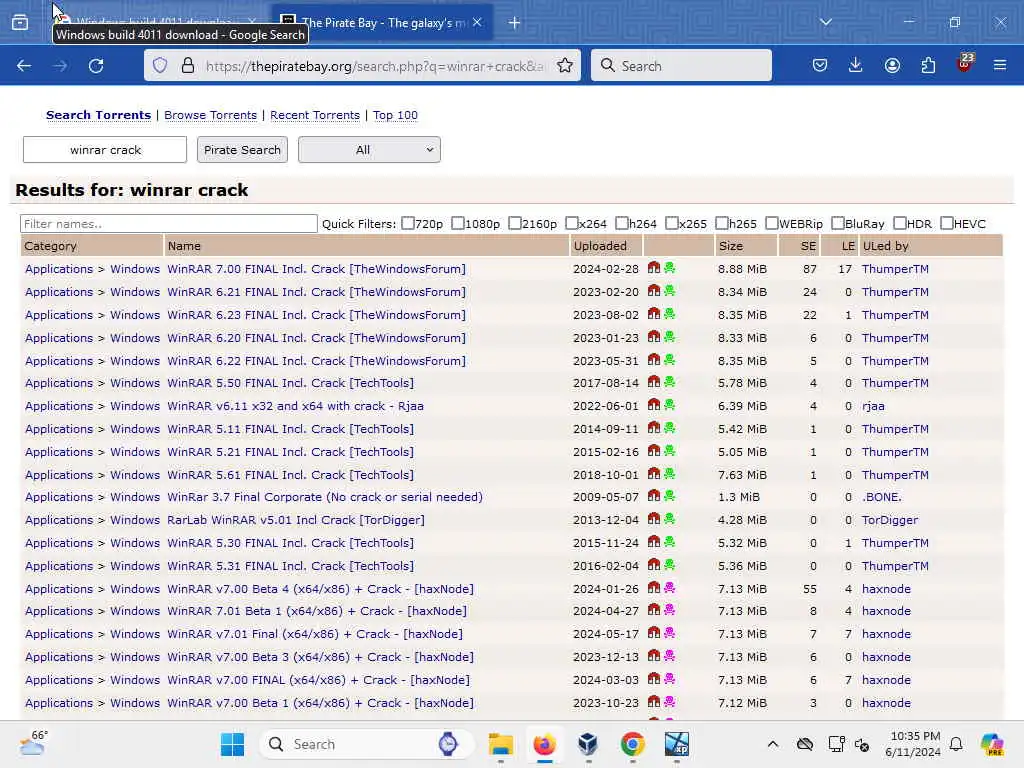Bookmark this page with the star

565,65
